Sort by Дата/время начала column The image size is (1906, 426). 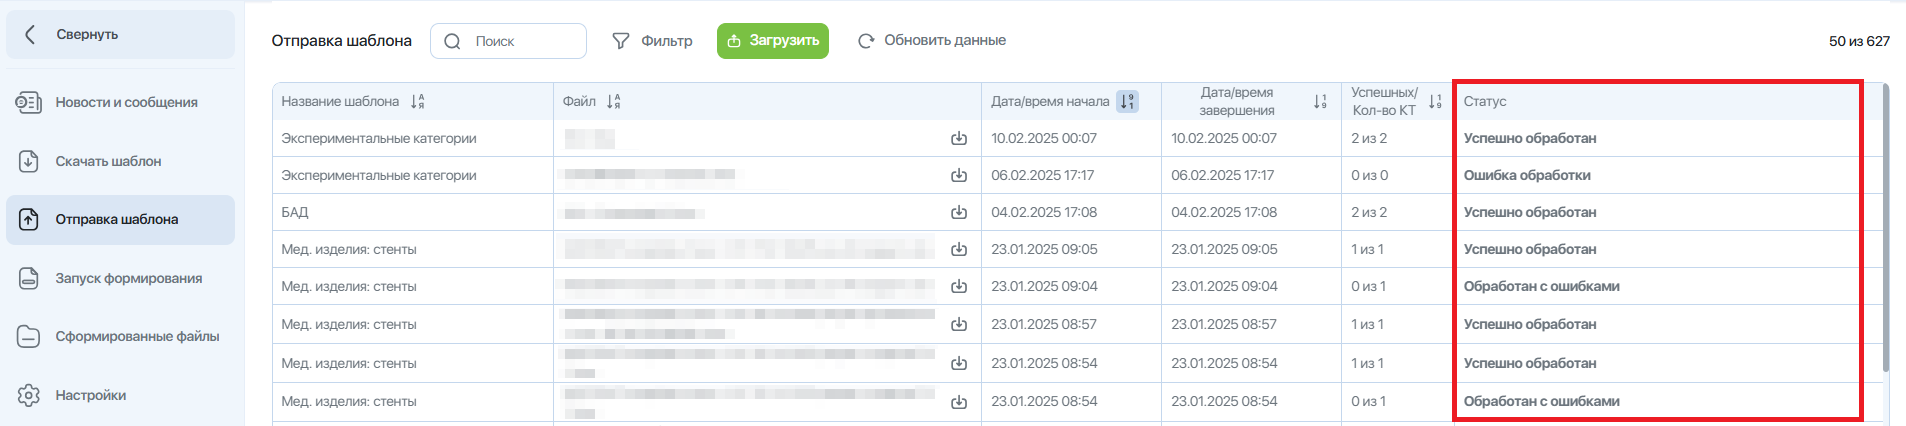1128,101
